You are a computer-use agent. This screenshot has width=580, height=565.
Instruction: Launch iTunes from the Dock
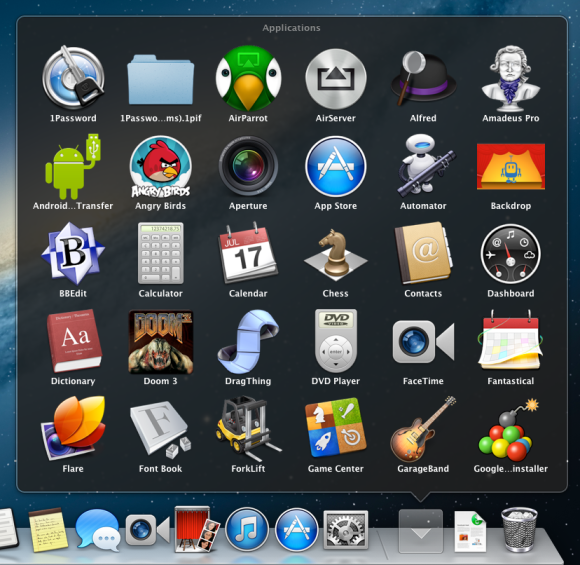[x=247, y=529]
